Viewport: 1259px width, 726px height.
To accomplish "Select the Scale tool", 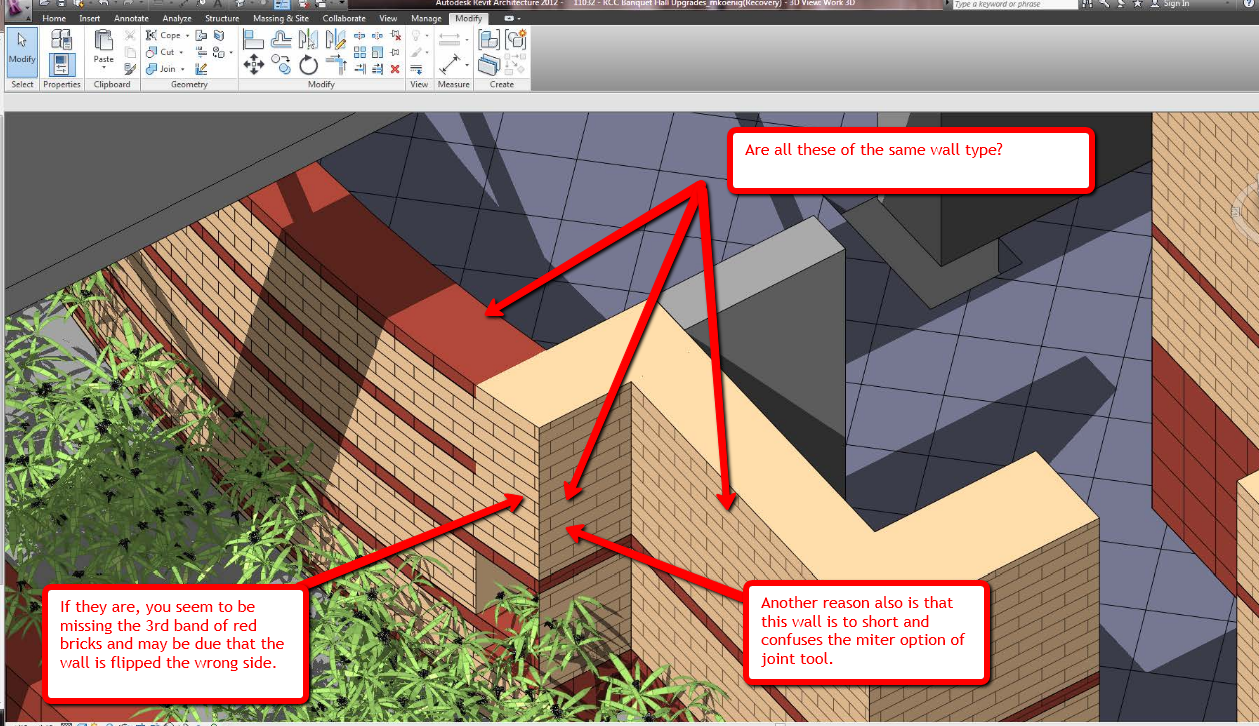I will pyautogui.click(x=378, y=52).
